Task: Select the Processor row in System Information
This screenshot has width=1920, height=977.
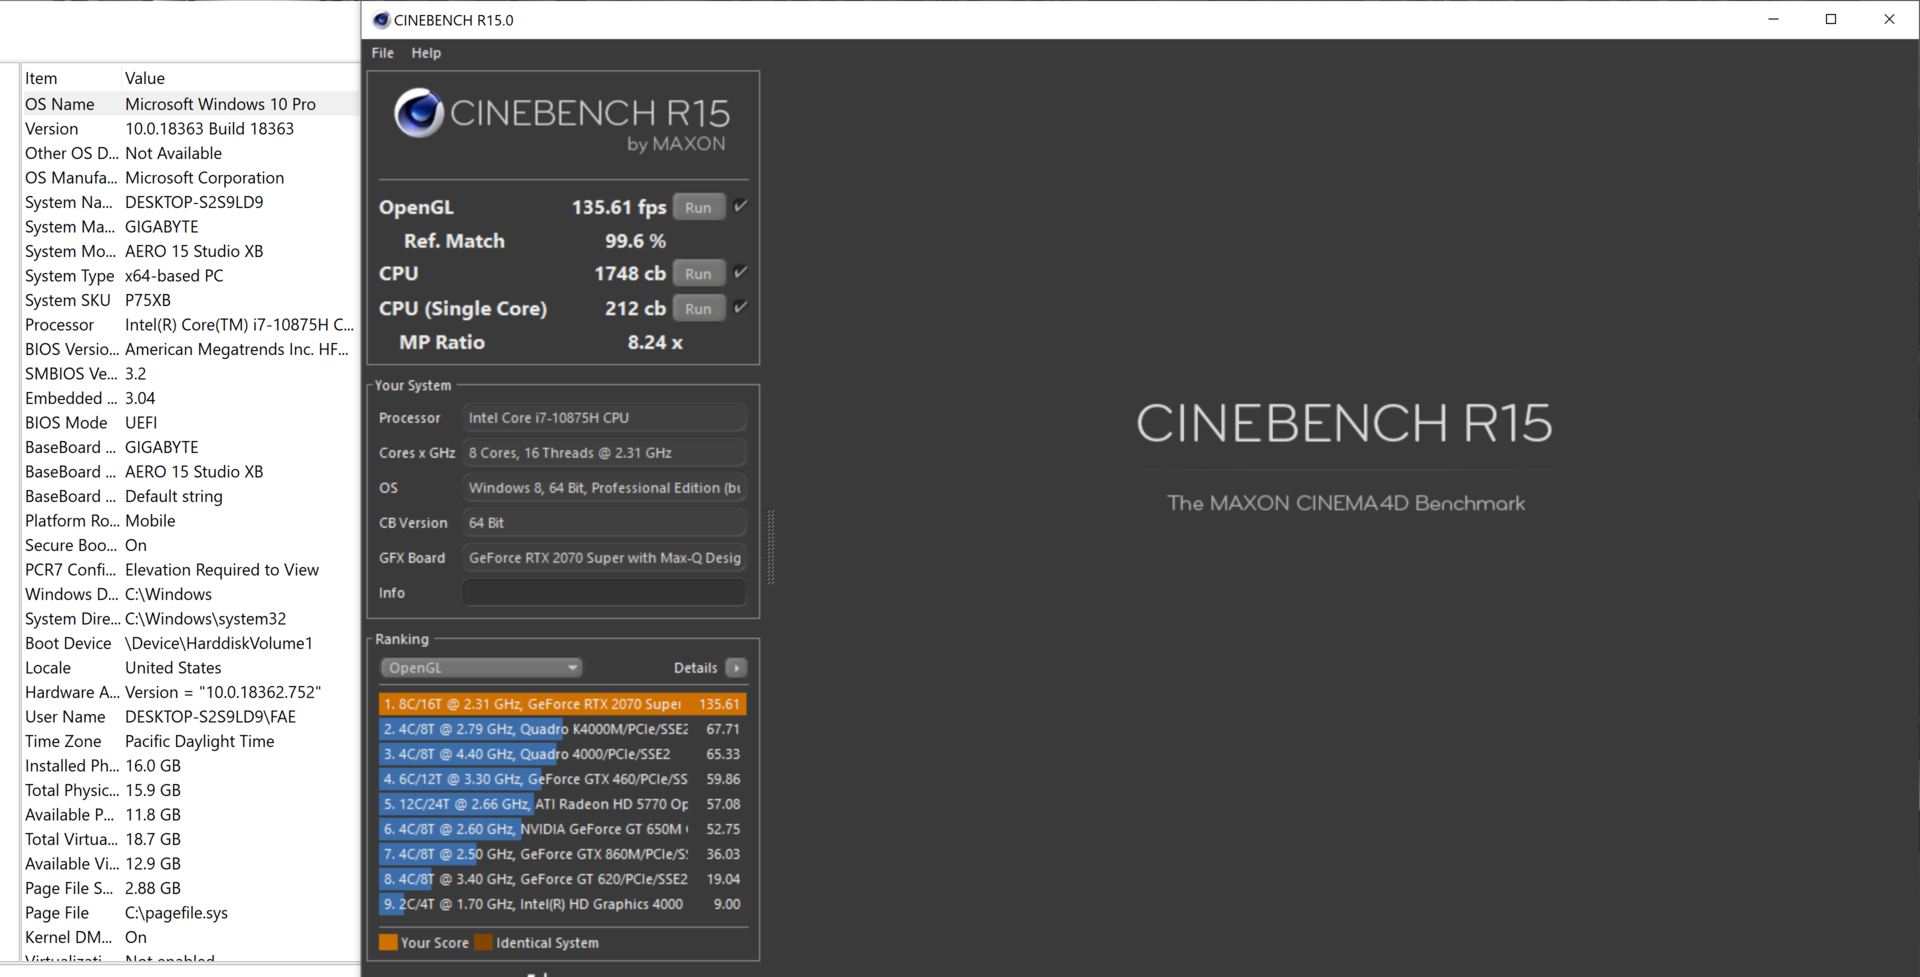Action: pyautogui.click(x=190, y=325)
